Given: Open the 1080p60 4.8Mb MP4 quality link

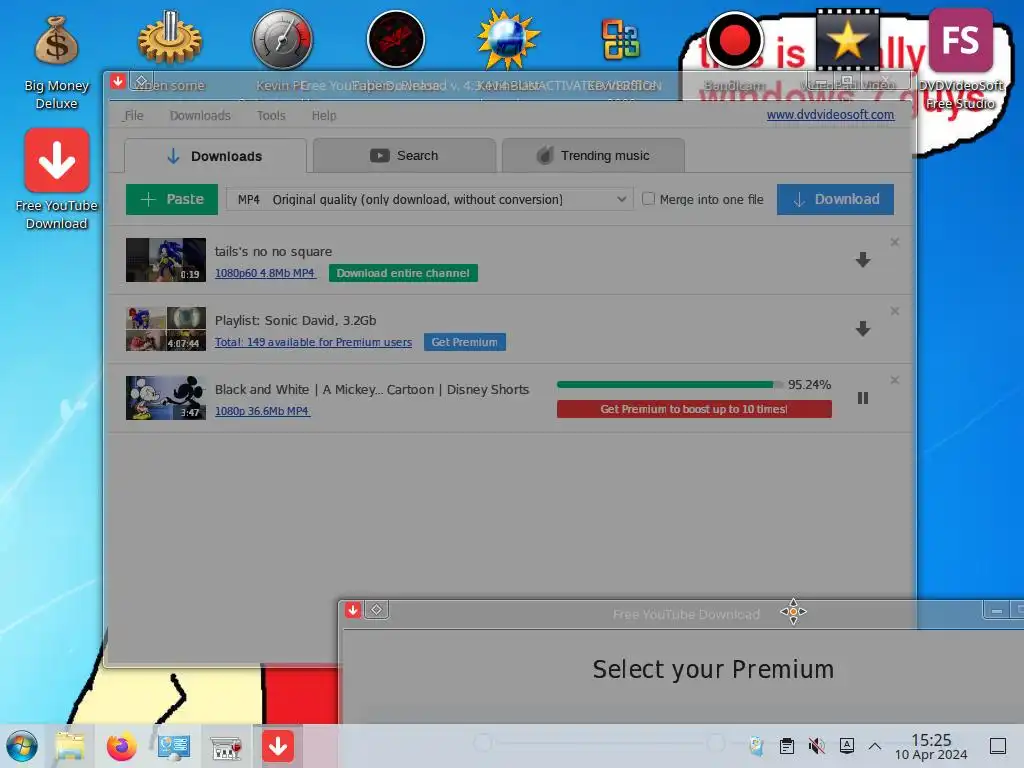Looking at the screenshot, I should [x=265, y=273].
